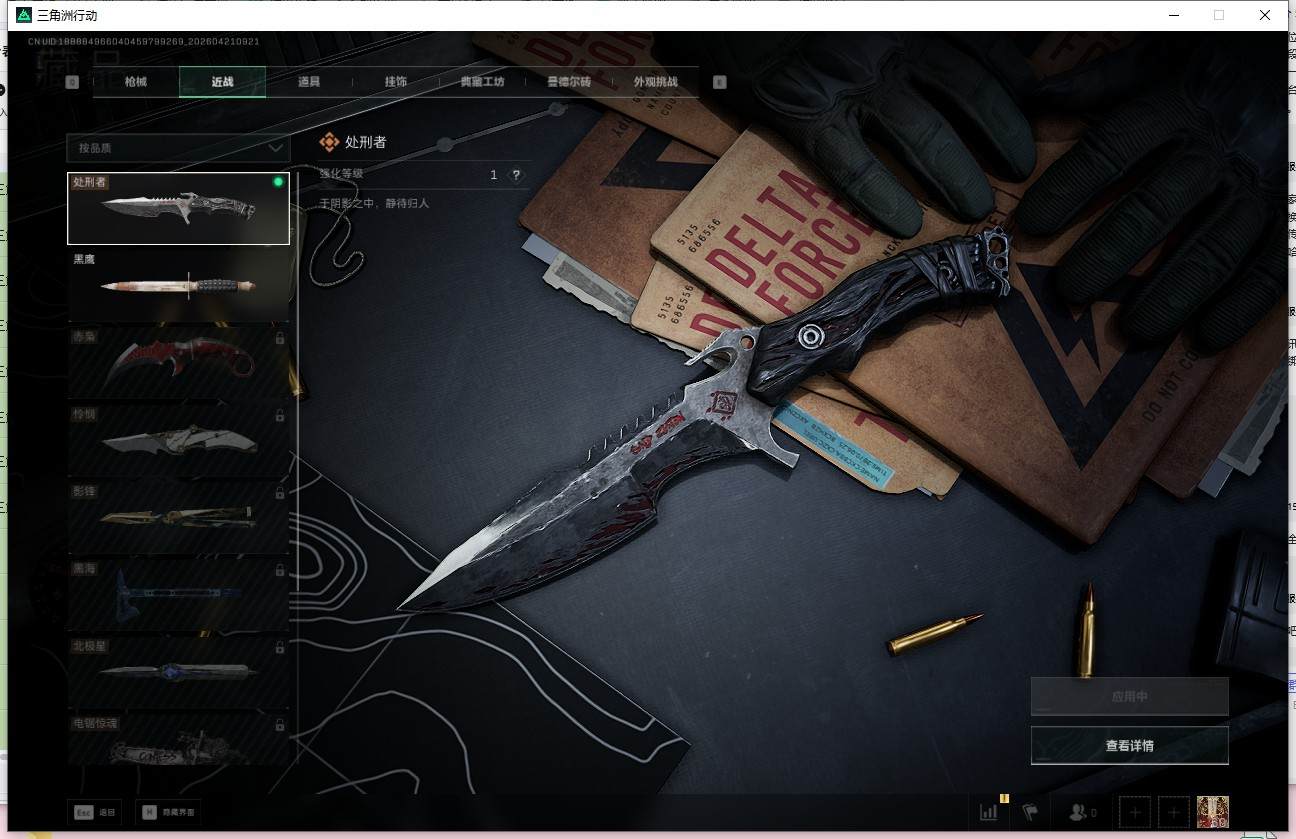
Task: Click the 查看详情 button
Action: click(x=1129, y=745)
